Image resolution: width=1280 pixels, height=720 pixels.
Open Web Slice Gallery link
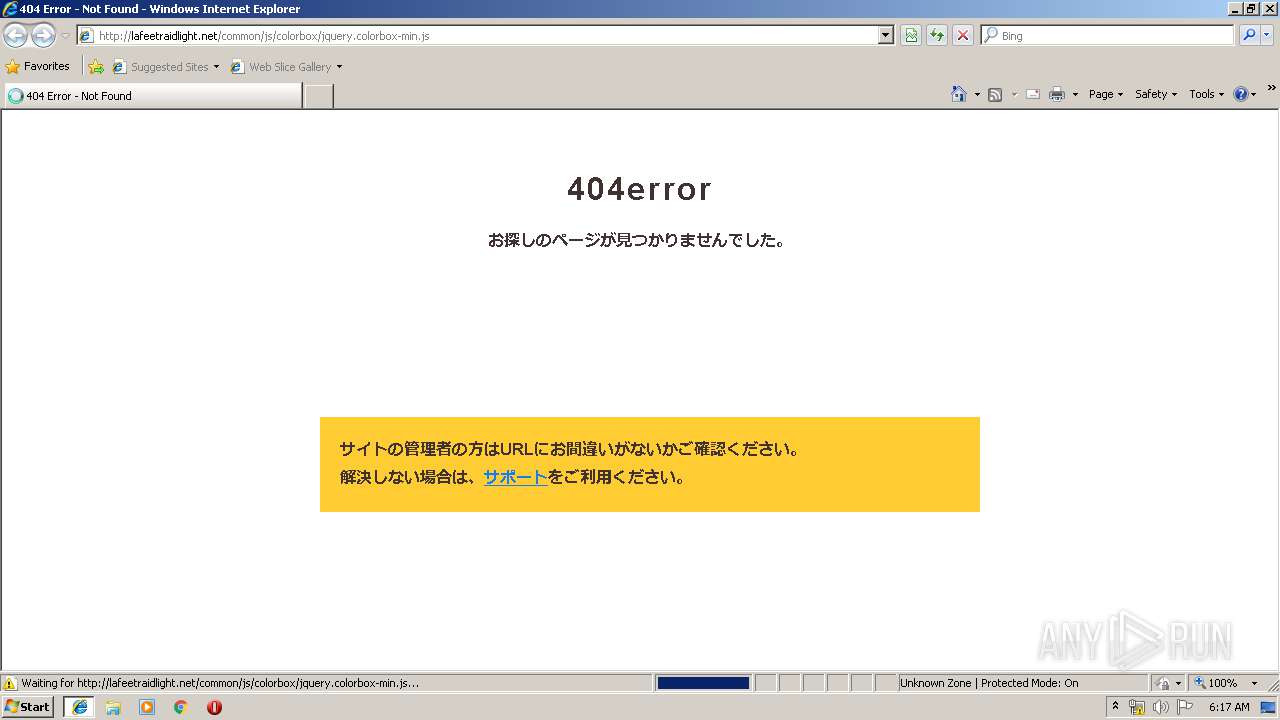(281, 67)
